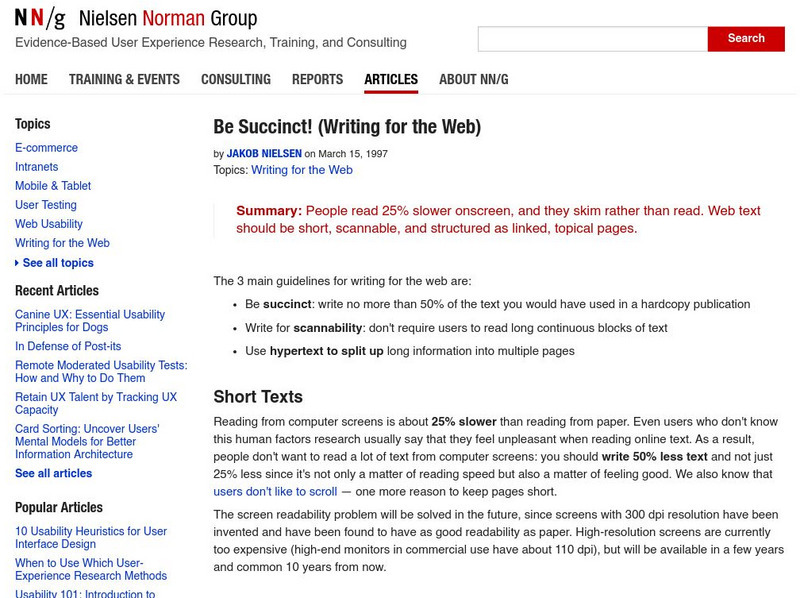Viewport: 800px width, 598px height.
Task: Open the Training & Events menu
Action: [x=124, y=79]
